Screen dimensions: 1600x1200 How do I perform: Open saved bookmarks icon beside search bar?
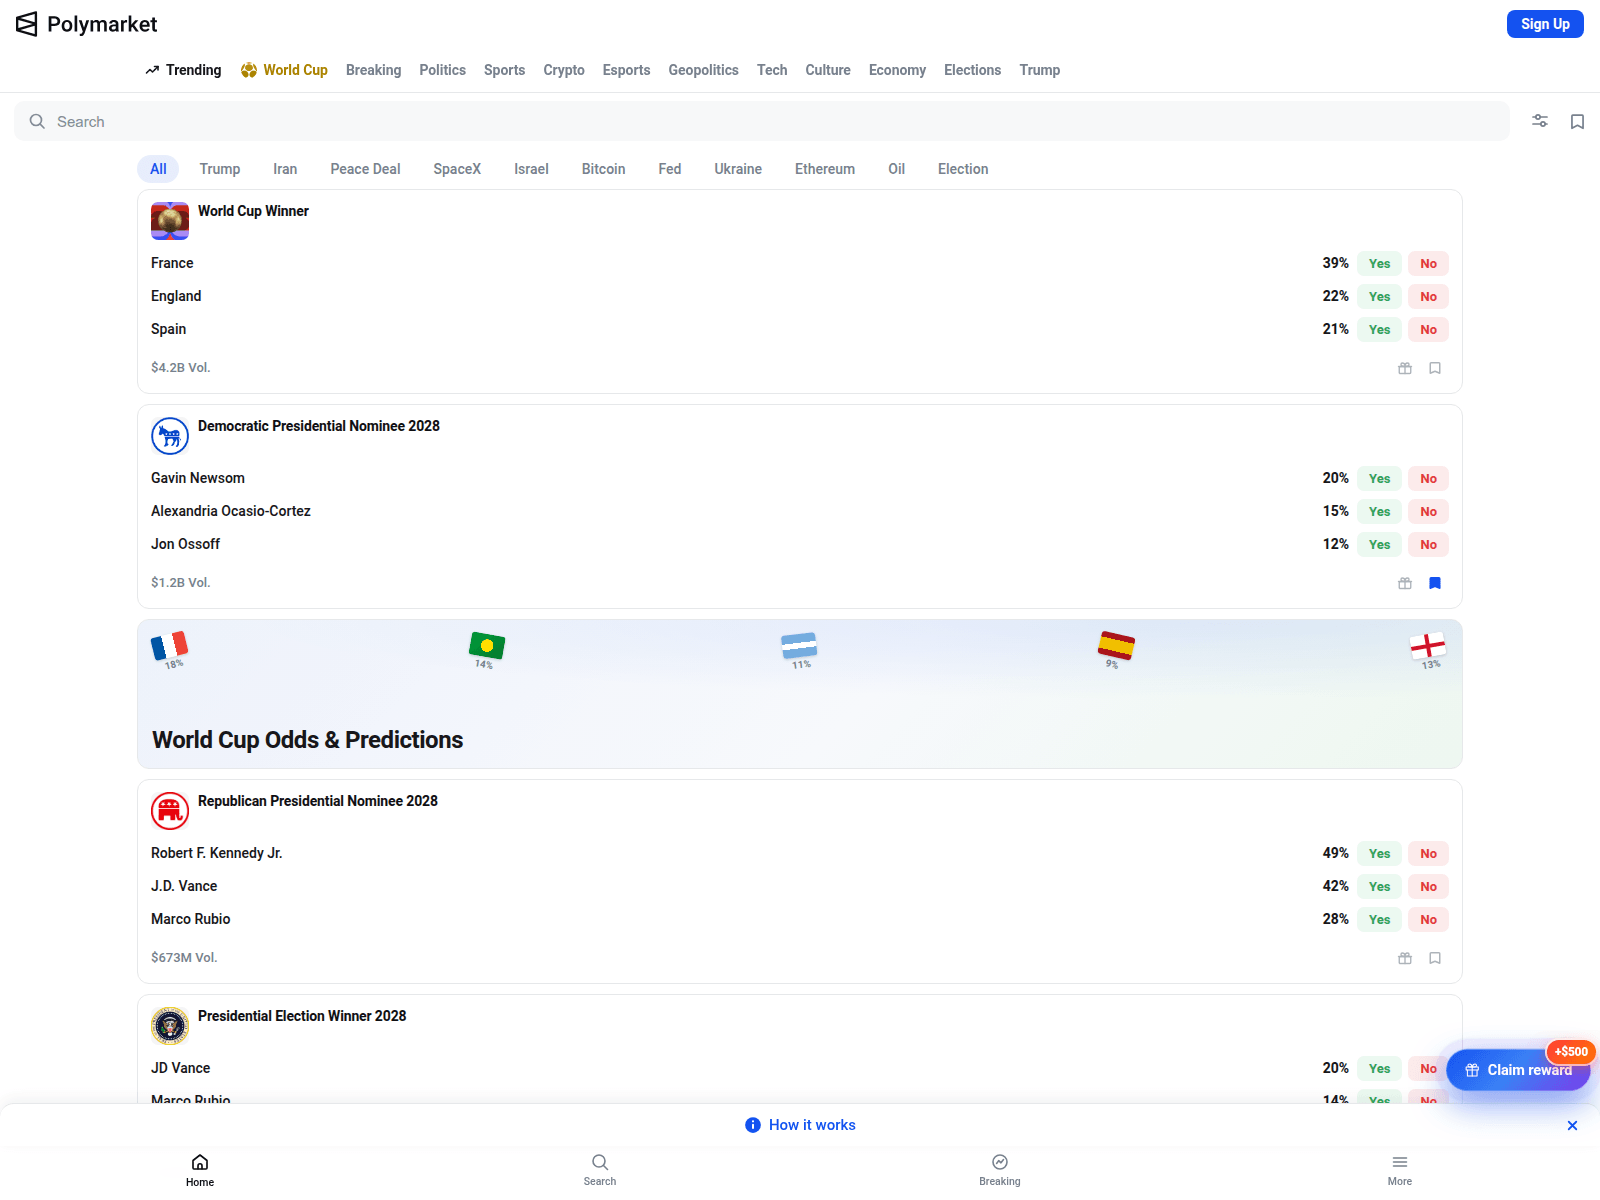point(1577,121)
